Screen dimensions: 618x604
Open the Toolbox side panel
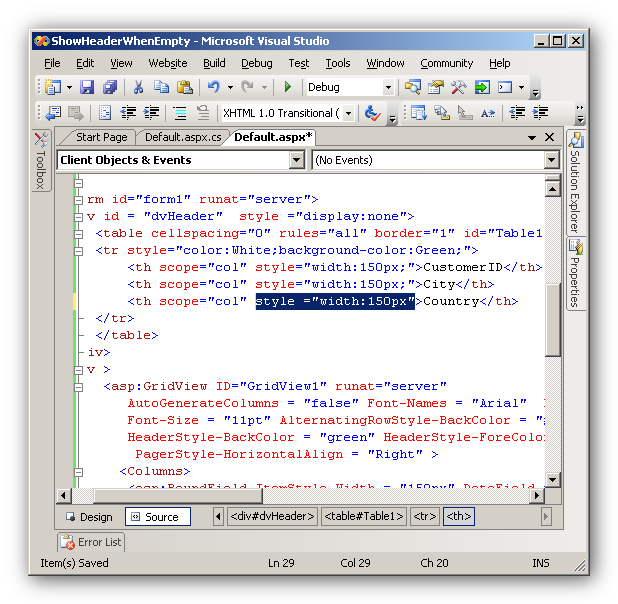coord(41,162)
